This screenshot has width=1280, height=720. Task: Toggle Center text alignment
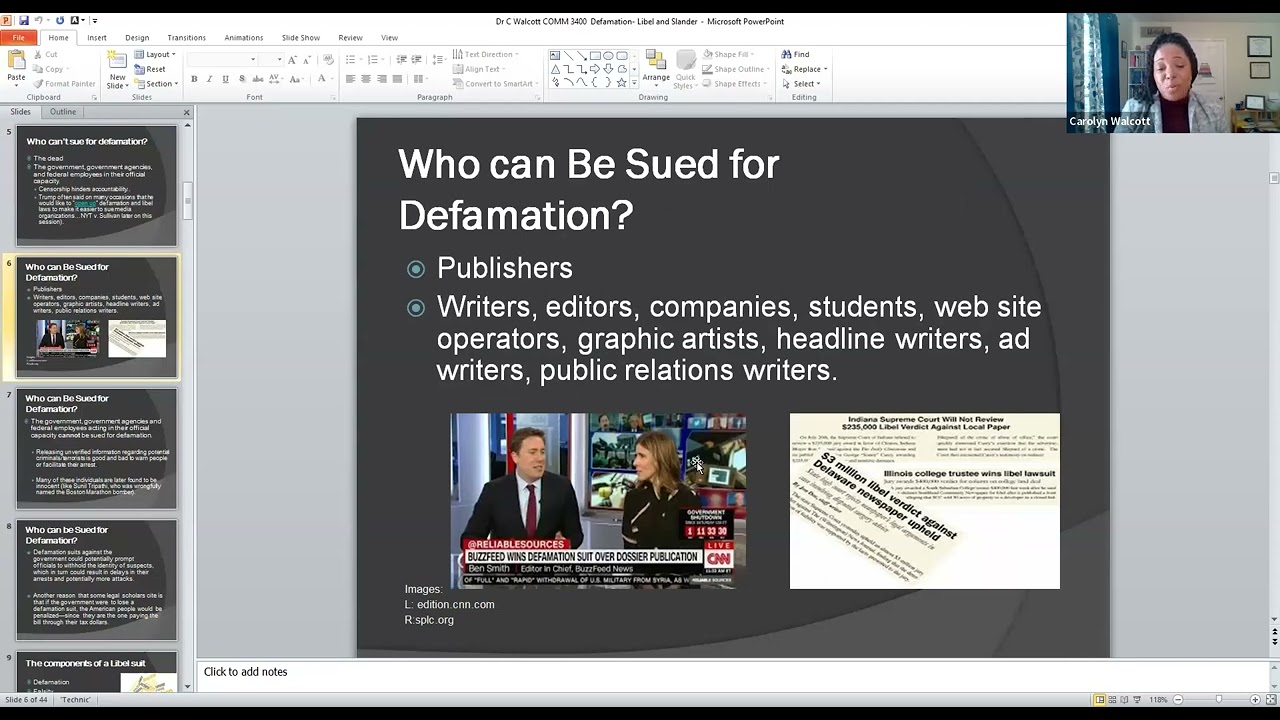pyautogui.click(x=366, y=79)
